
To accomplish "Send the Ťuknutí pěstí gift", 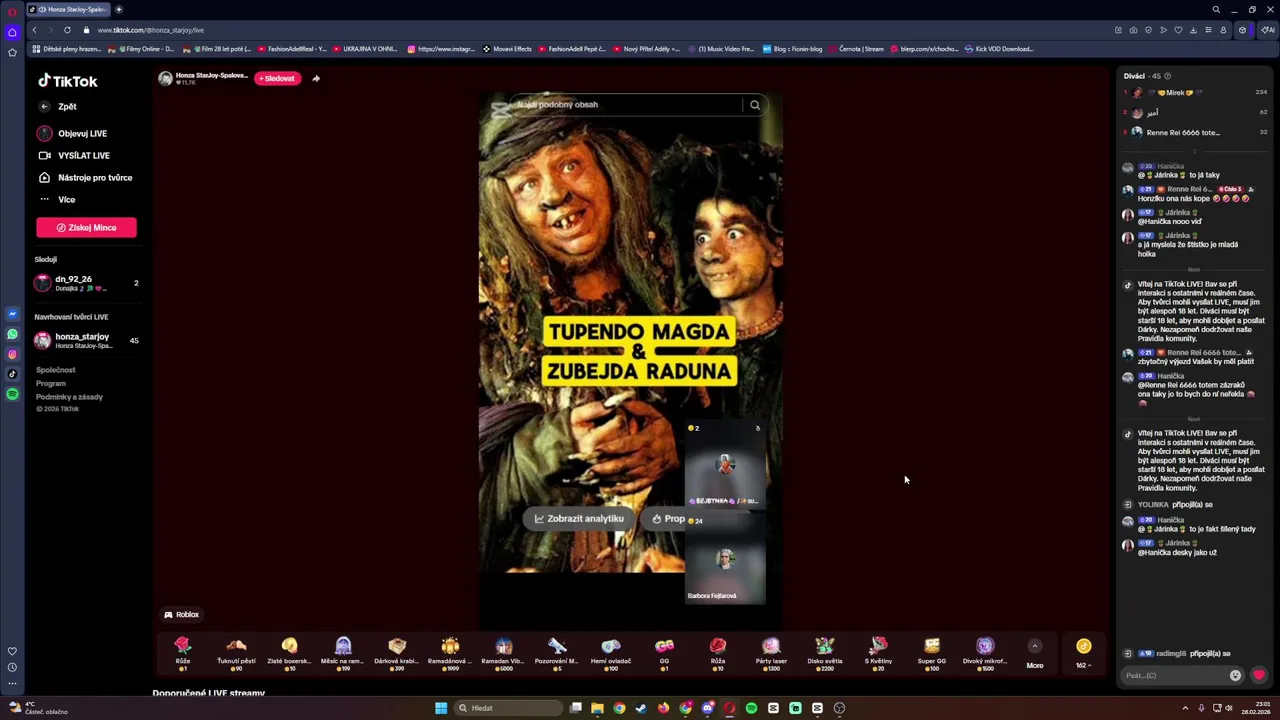I will tap(236, 652).
